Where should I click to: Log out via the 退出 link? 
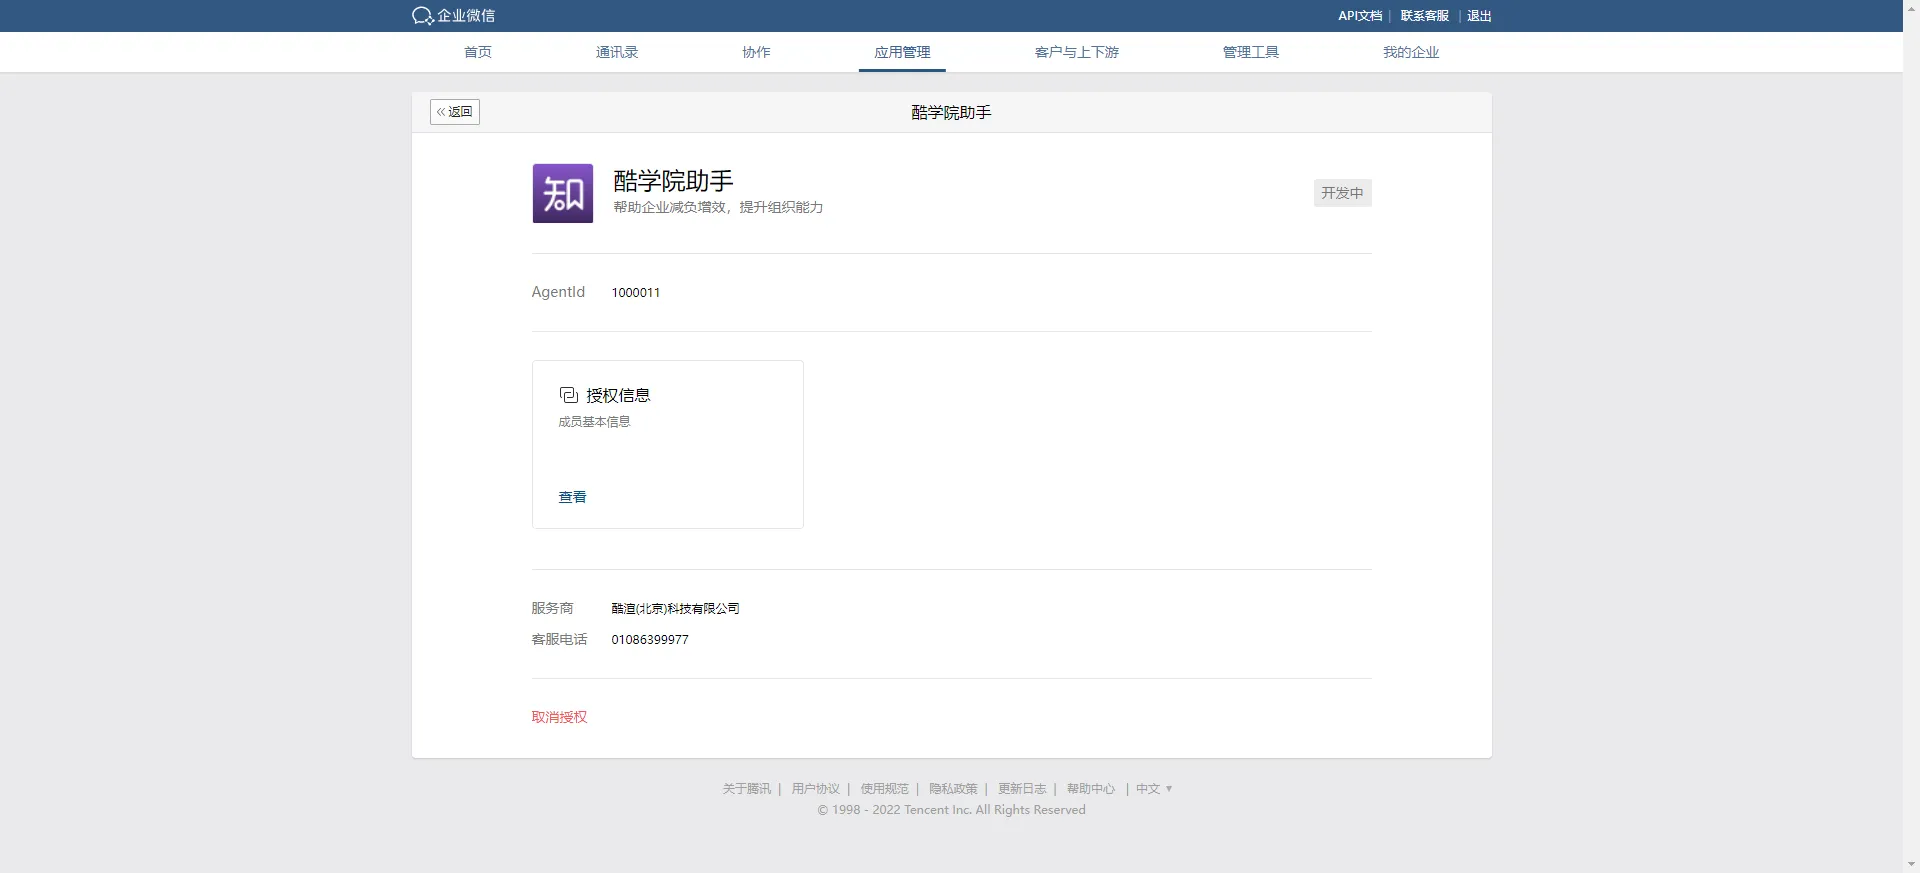tap(1479, 16)
